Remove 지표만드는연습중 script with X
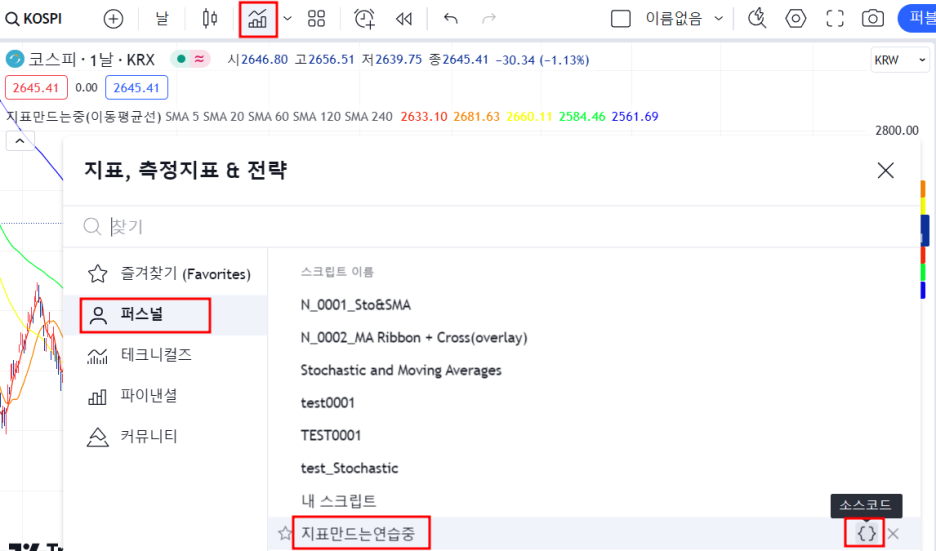 pos(893,534)
